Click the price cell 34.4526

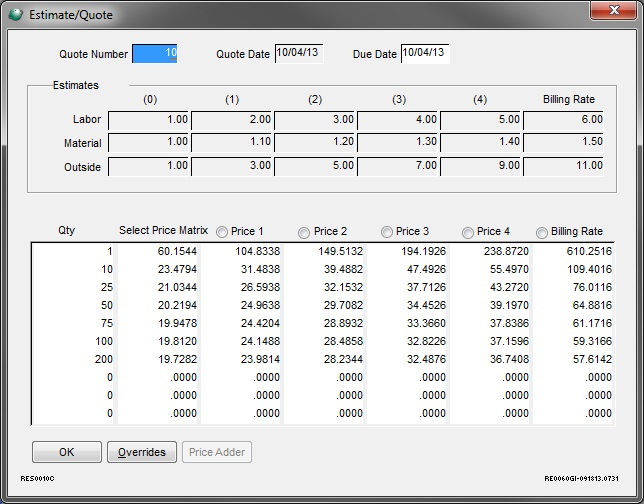coord(407,305)
